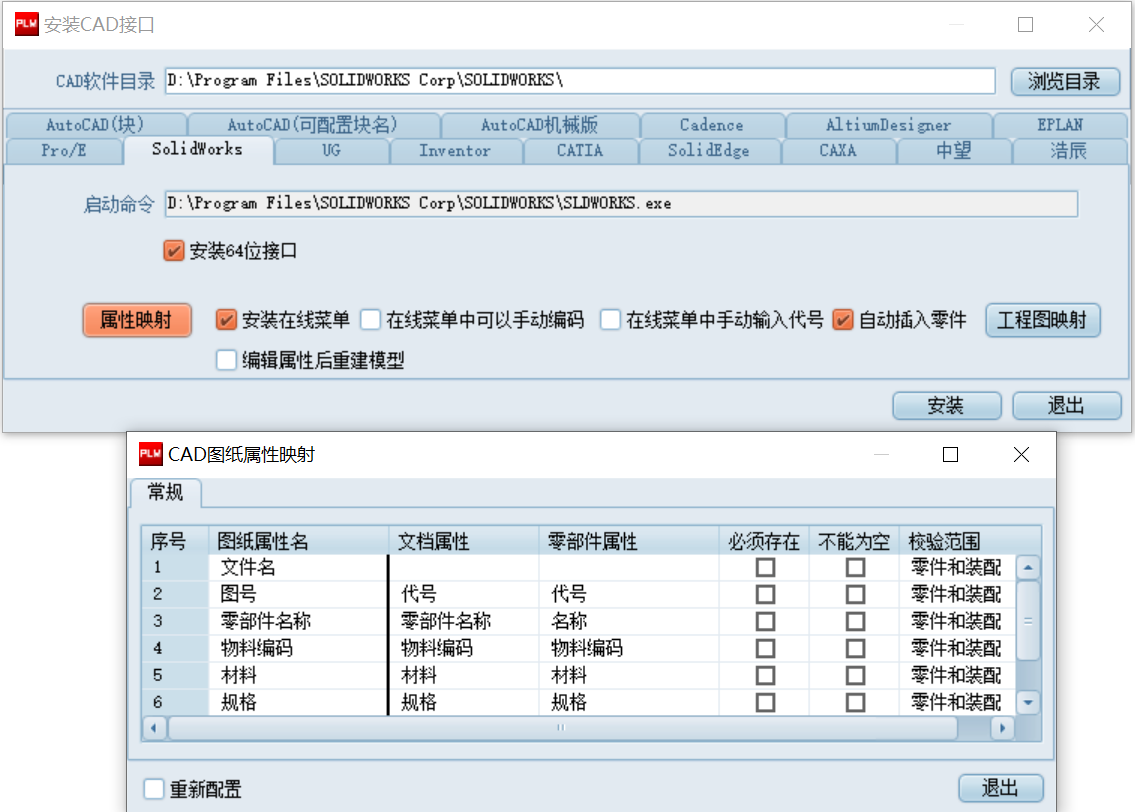Switch to the CATIA tab

580,151
